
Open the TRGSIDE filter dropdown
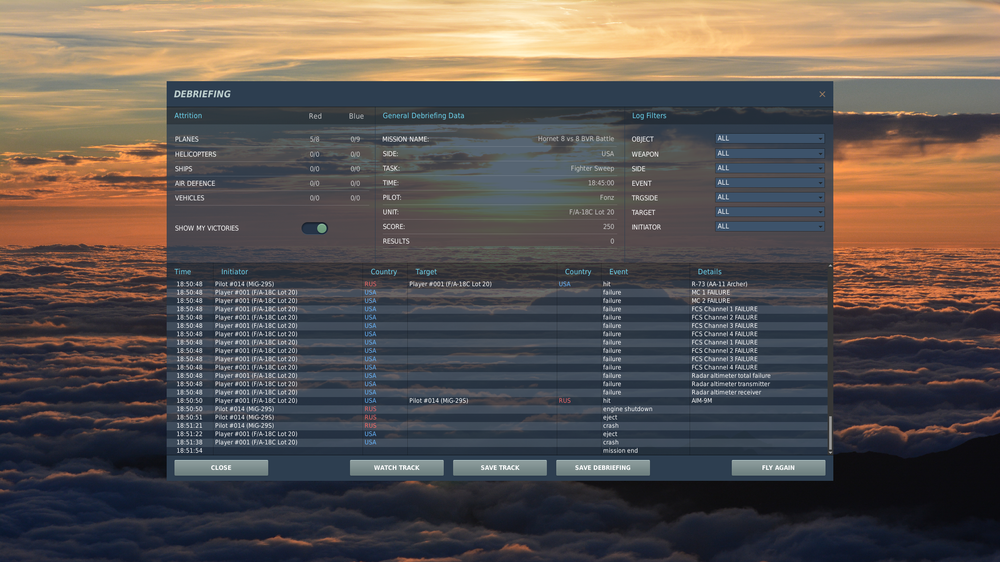coord(769,198)
